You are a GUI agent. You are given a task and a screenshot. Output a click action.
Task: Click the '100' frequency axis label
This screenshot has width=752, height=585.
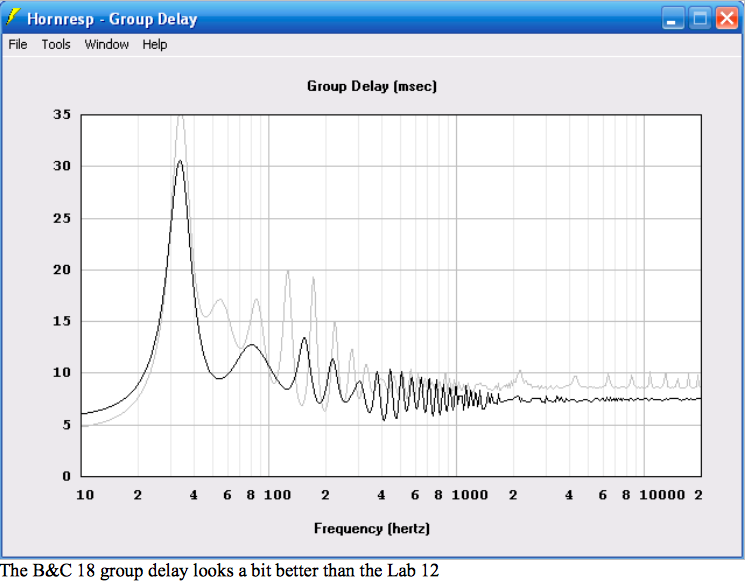coord(277,495)
